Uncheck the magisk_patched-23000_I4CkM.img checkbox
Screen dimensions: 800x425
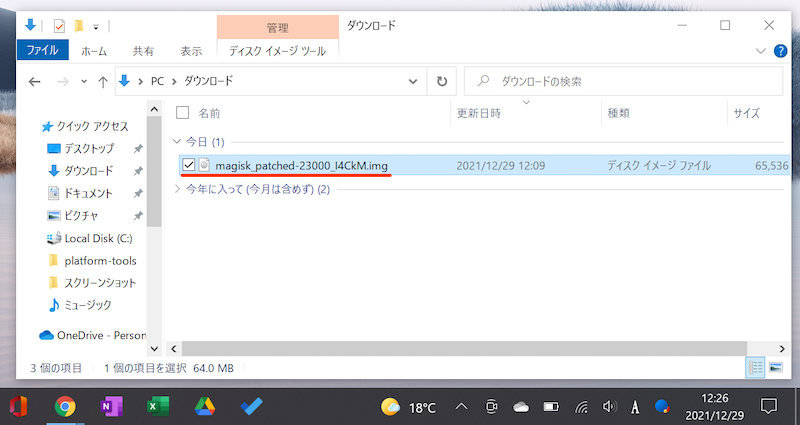click(188, 164)
